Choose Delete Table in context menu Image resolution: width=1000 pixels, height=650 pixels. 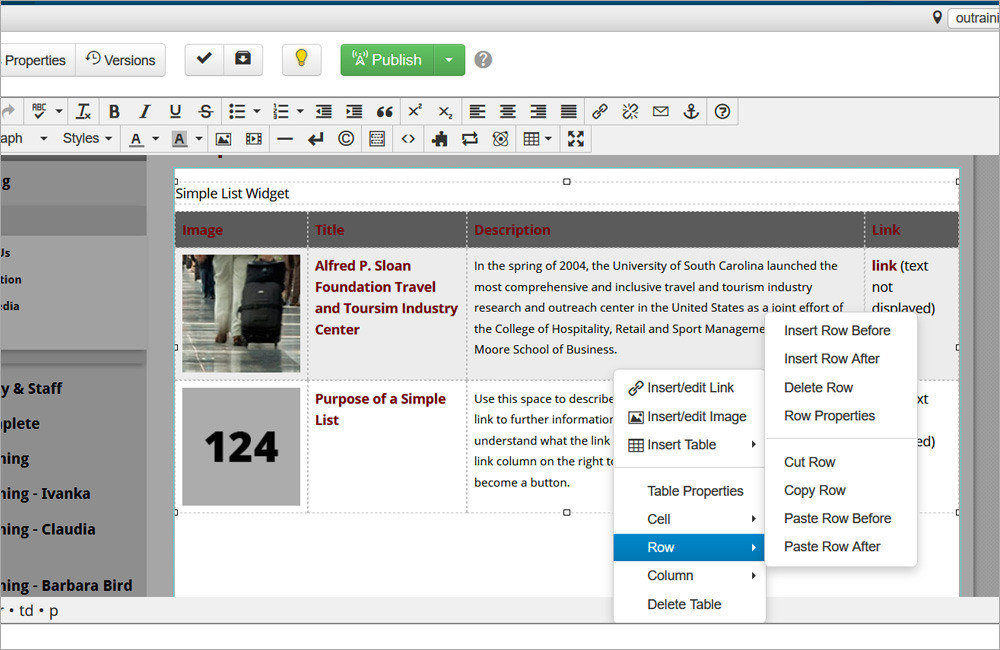pos(684,604)
